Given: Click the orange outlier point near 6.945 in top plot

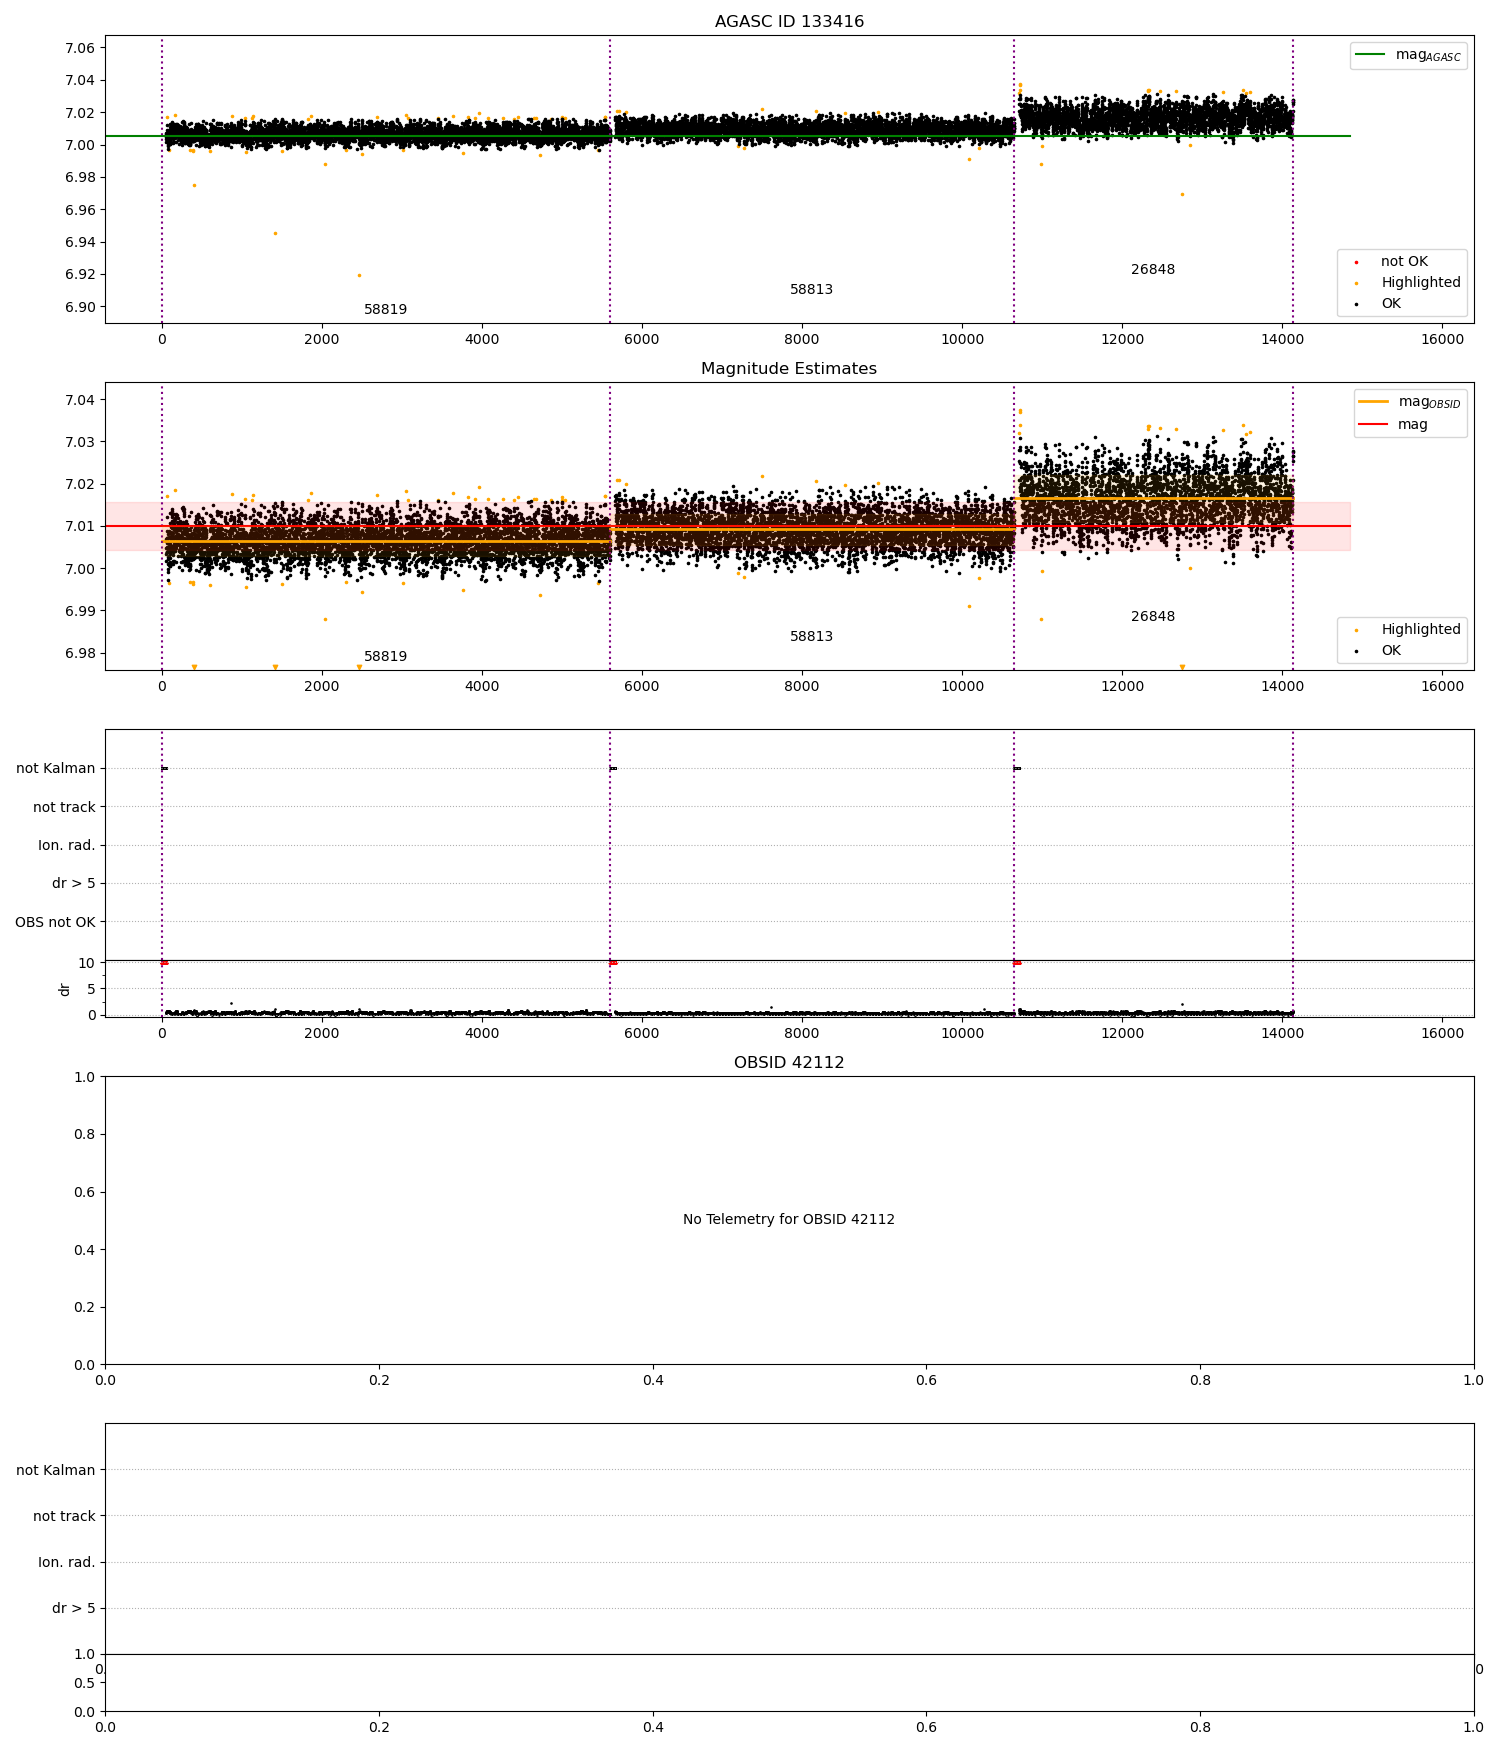Looking at the screenshot, I should pos(275,233).
